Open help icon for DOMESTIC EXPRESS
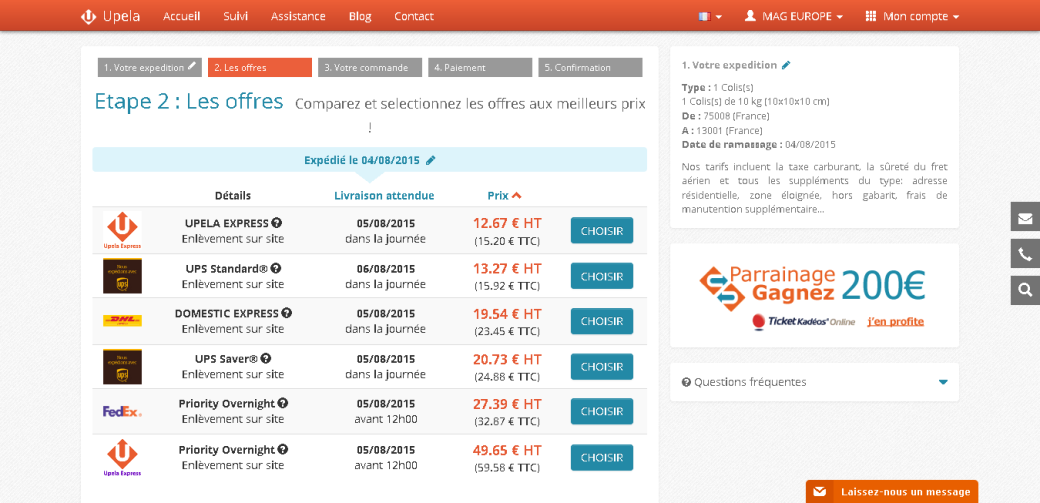 click(287, 313)
